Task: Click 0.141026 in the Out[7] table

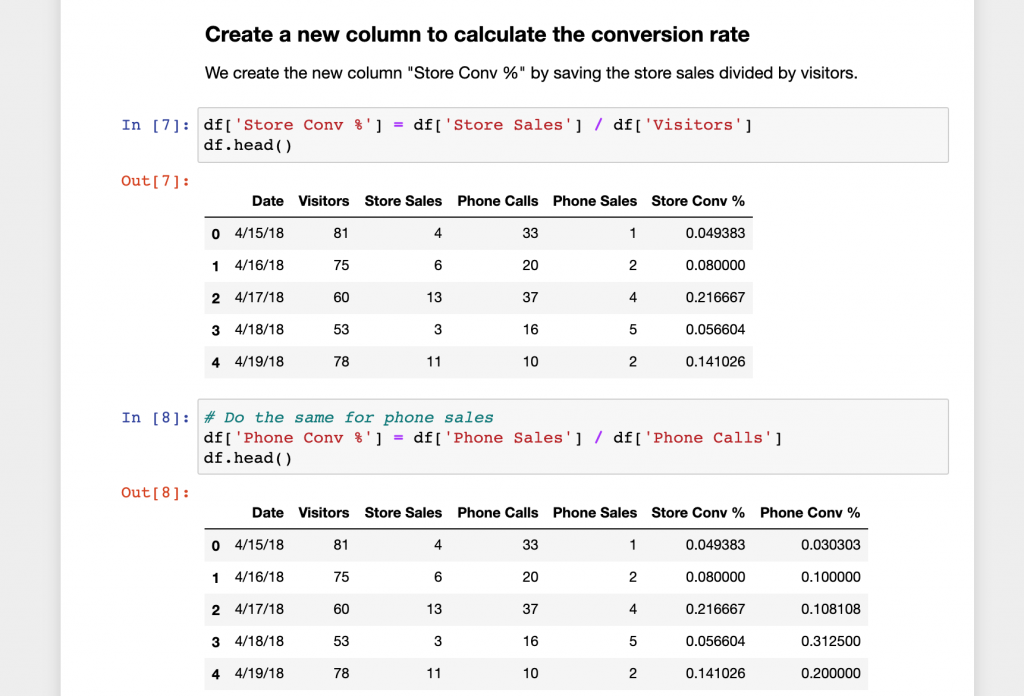Action: [x=715, y=362]
